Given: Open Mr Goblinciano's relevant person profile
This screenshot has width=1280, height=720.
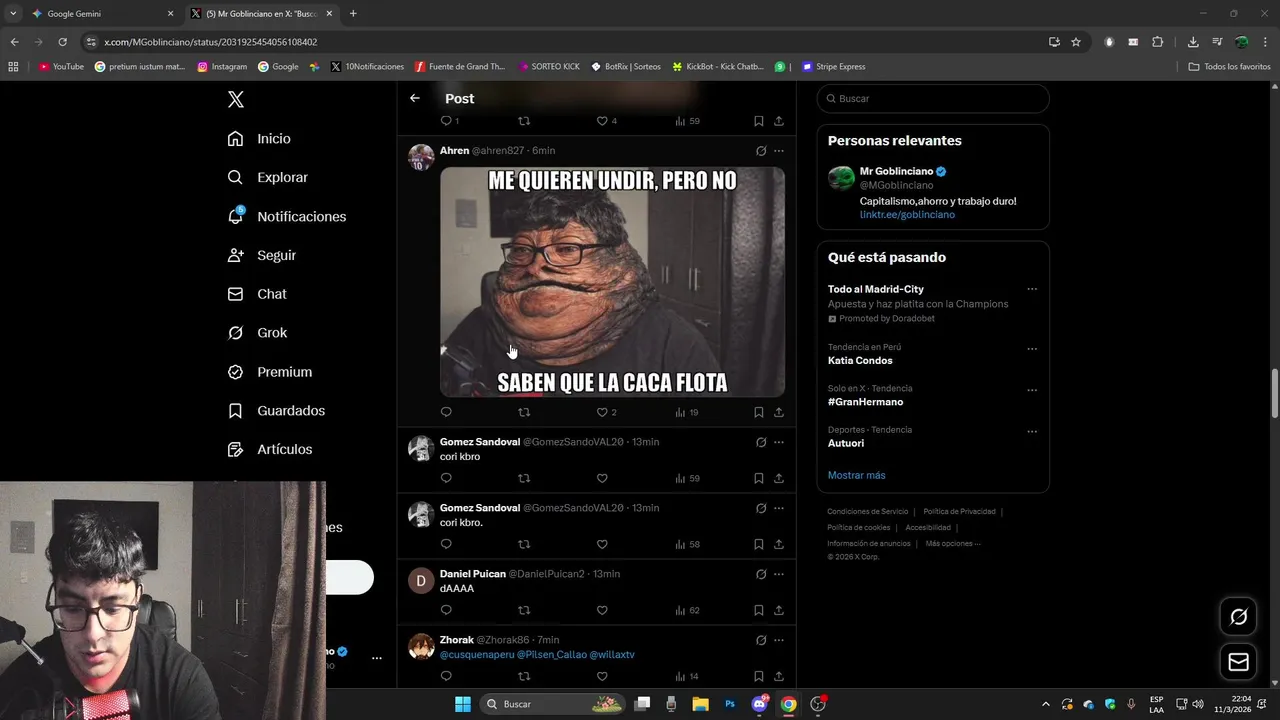Looking at the screenshot, I should (896, 171).
